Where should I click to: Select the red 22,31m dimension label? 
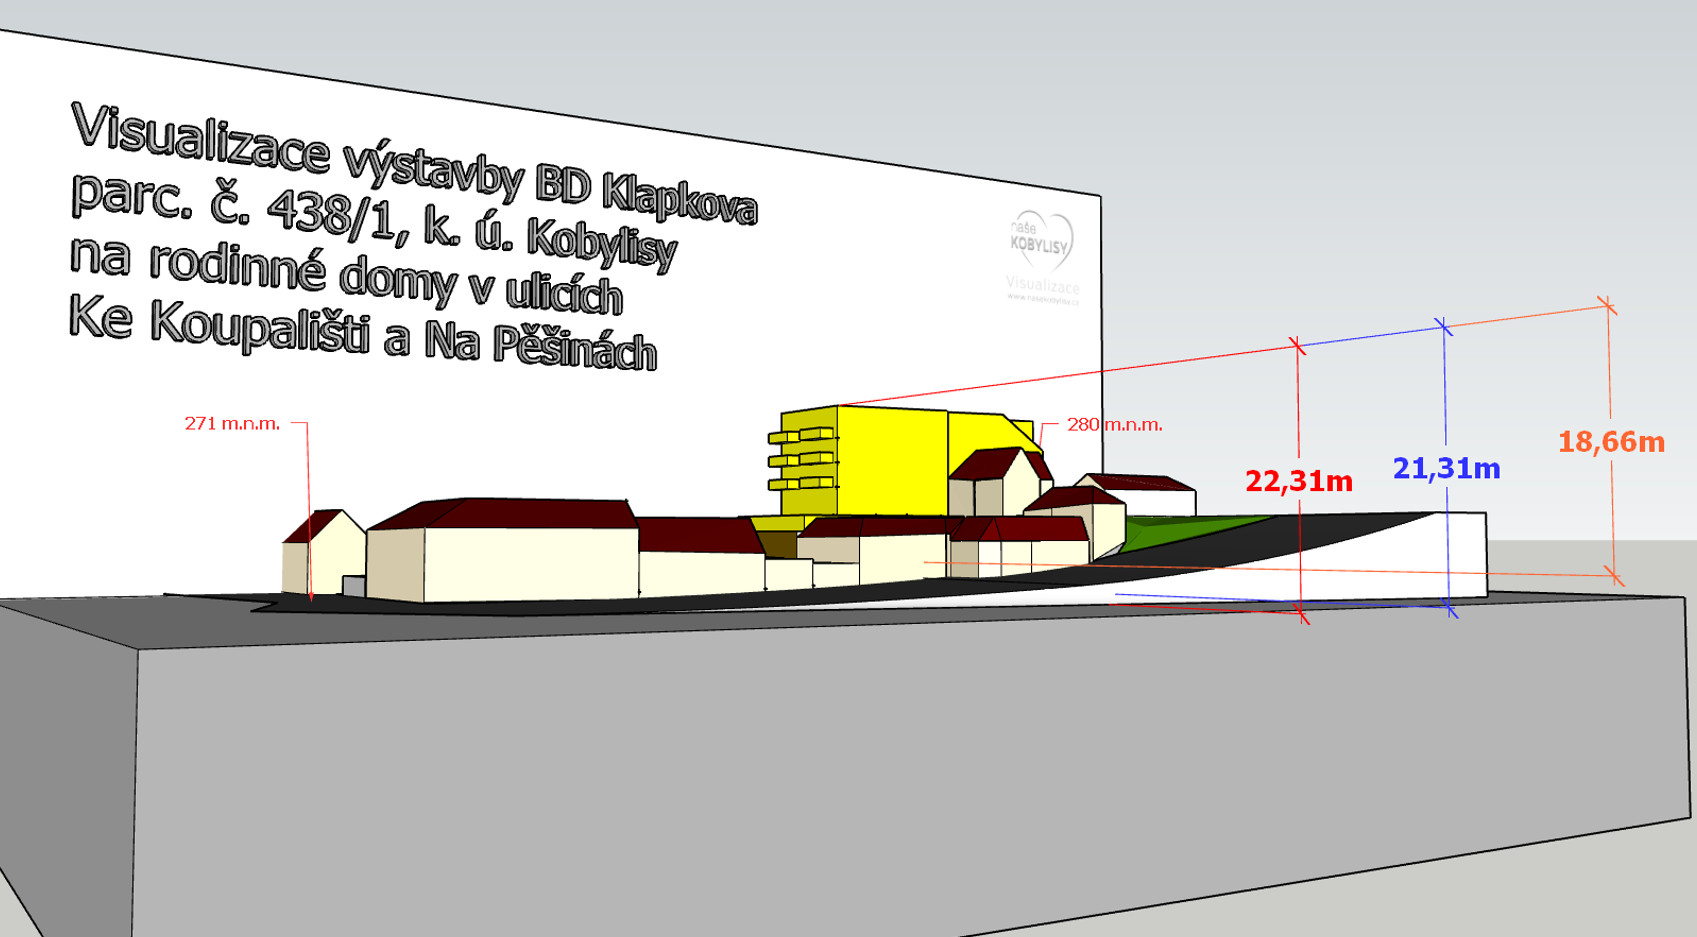(x=1298, y=482)
